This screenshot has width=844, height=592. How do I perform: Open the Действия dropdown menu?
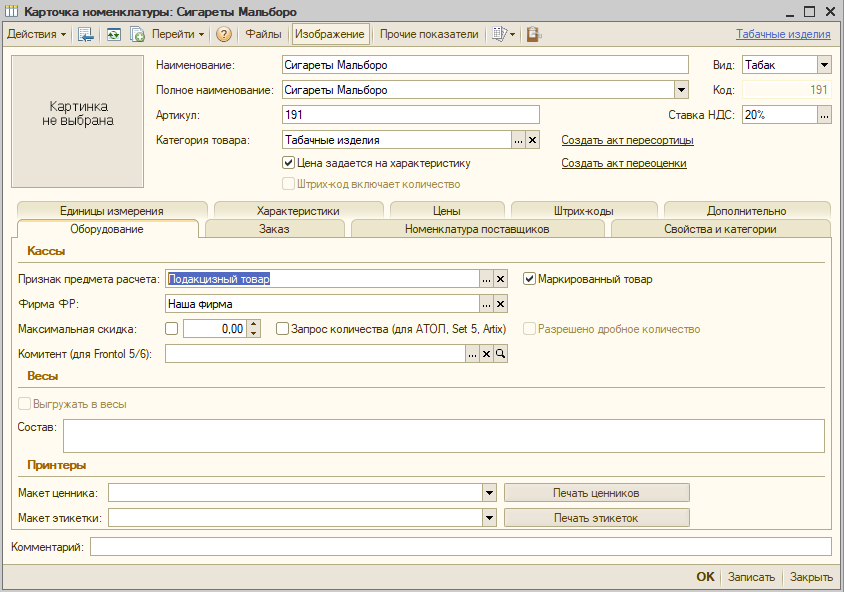click(37, 34)
